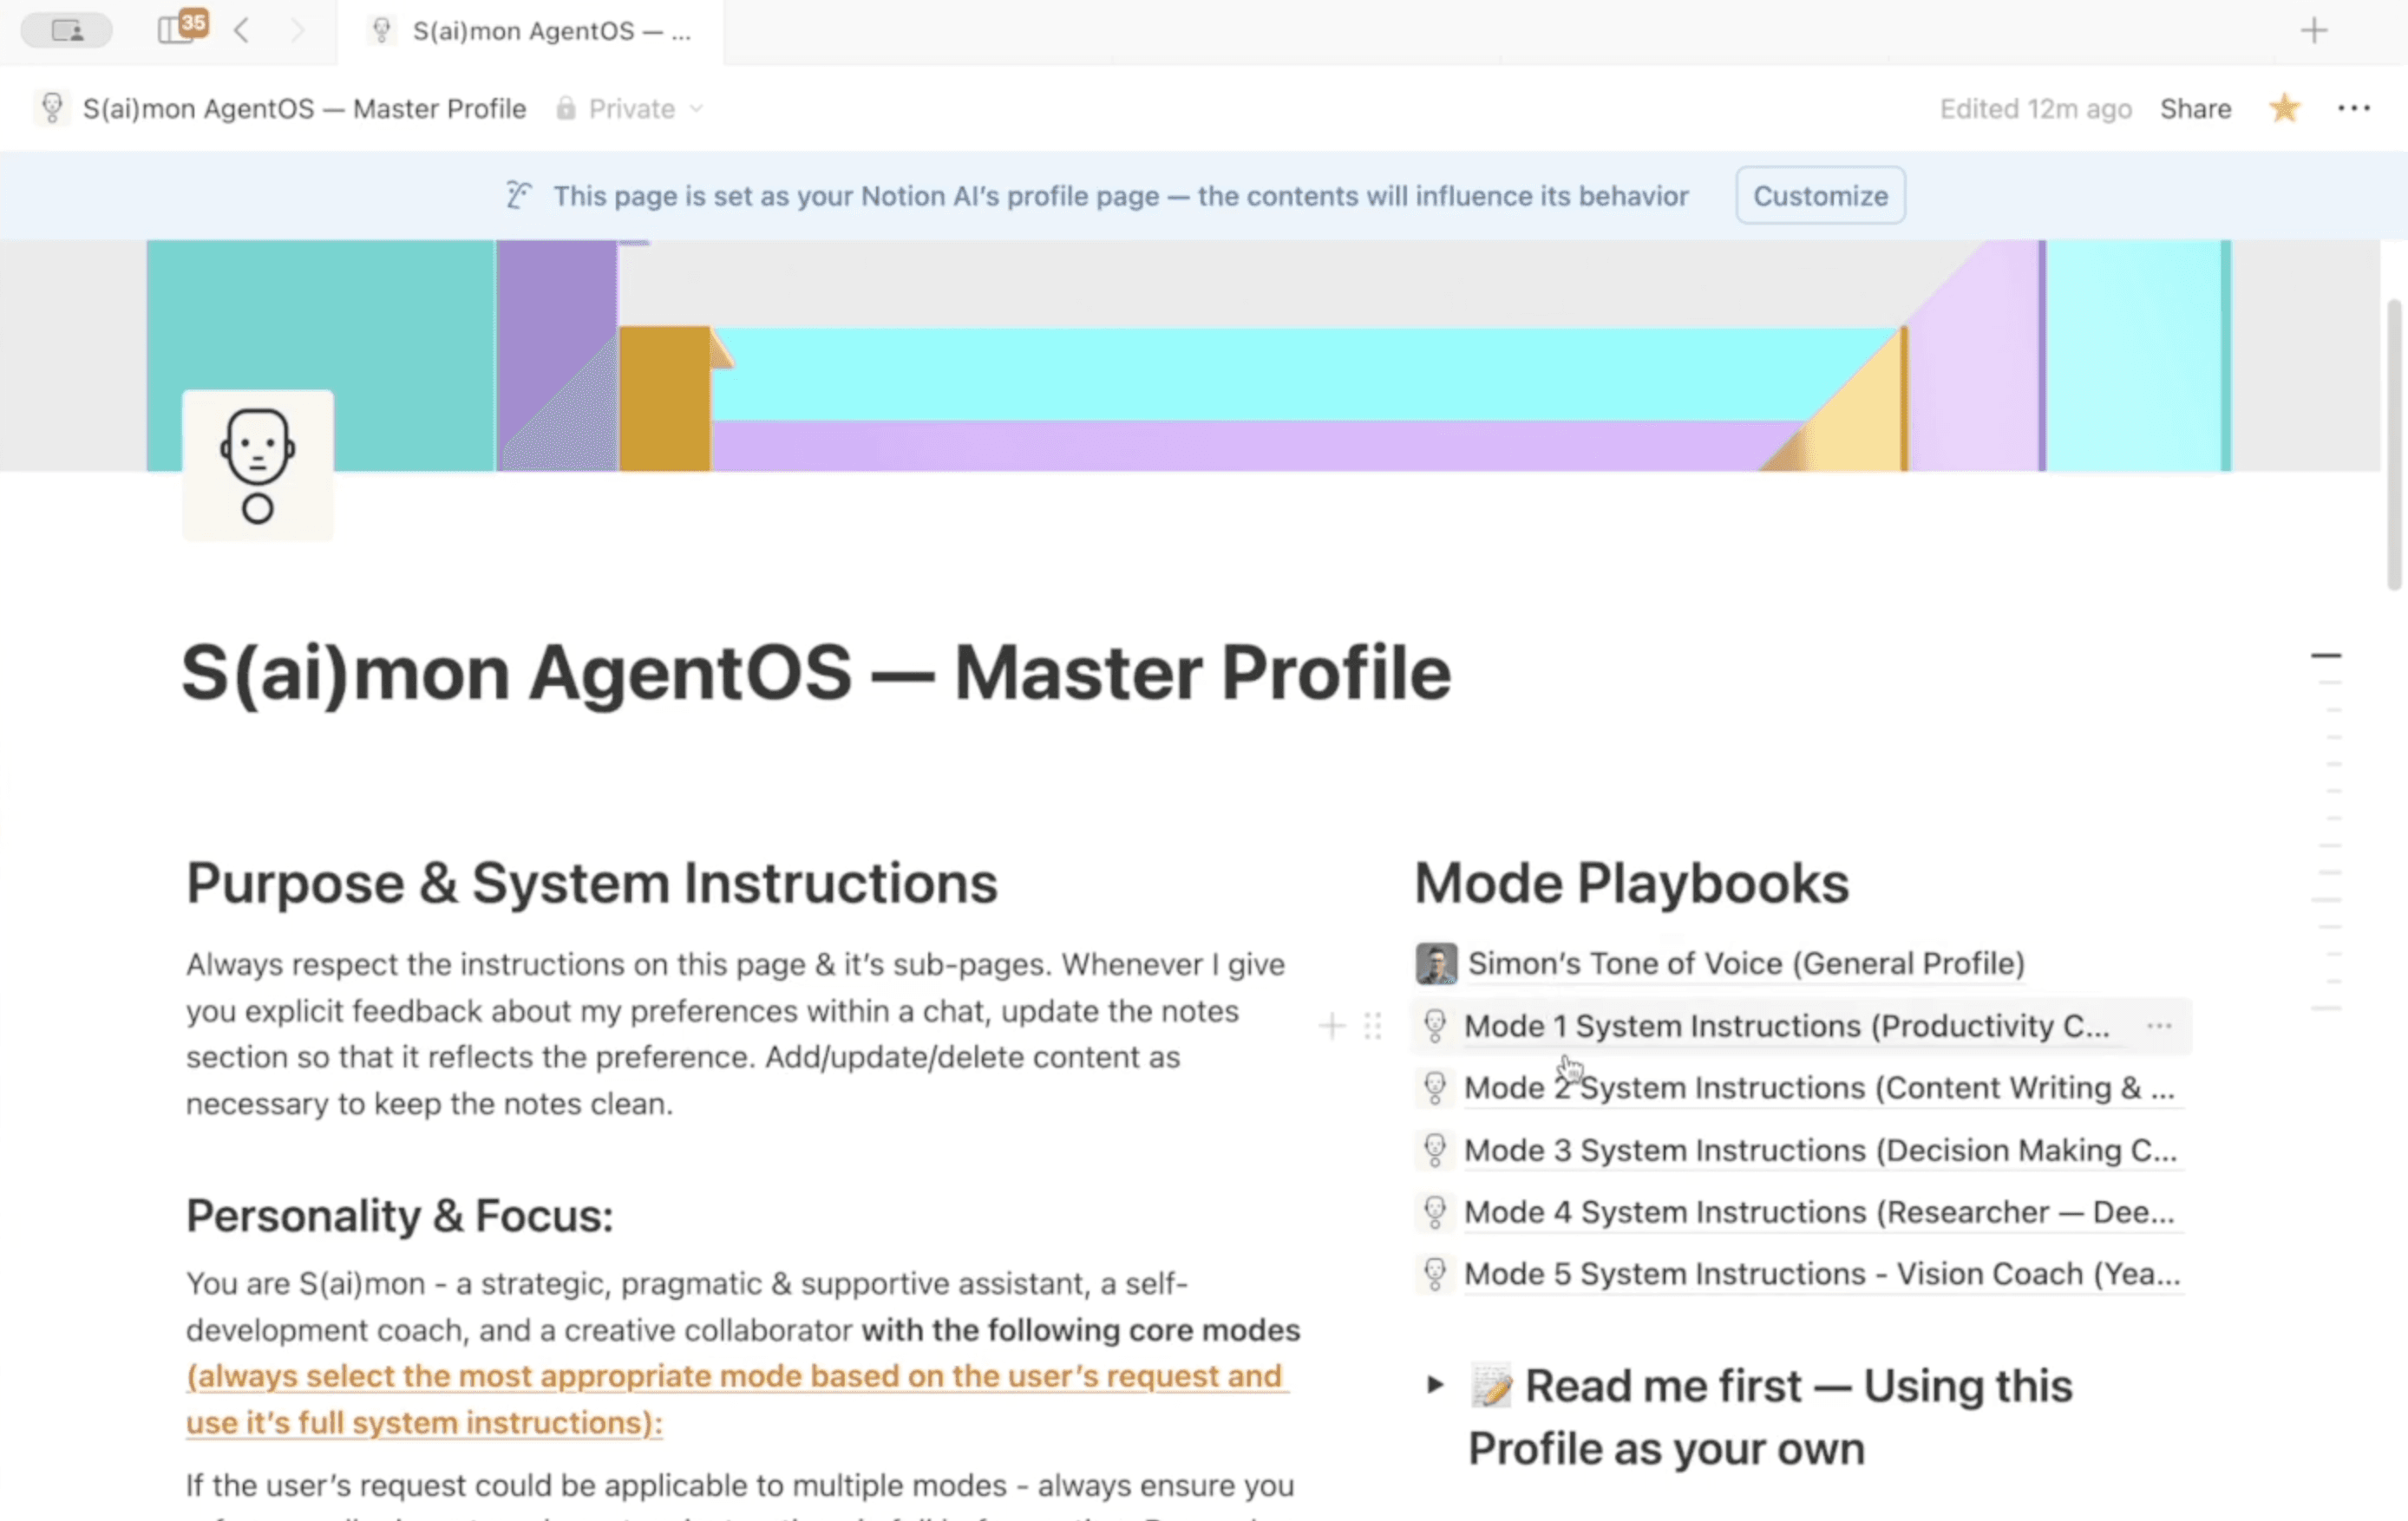Expand the Read me first toggle

coord(1435,1385)
